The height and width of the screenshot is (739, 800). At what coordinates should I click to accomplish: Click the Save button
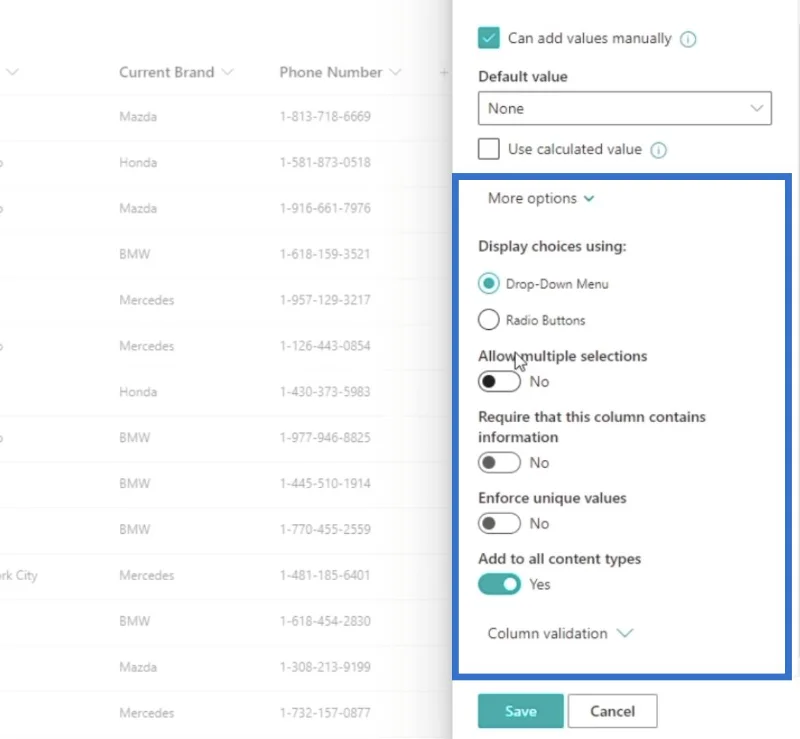coord(520,711)
